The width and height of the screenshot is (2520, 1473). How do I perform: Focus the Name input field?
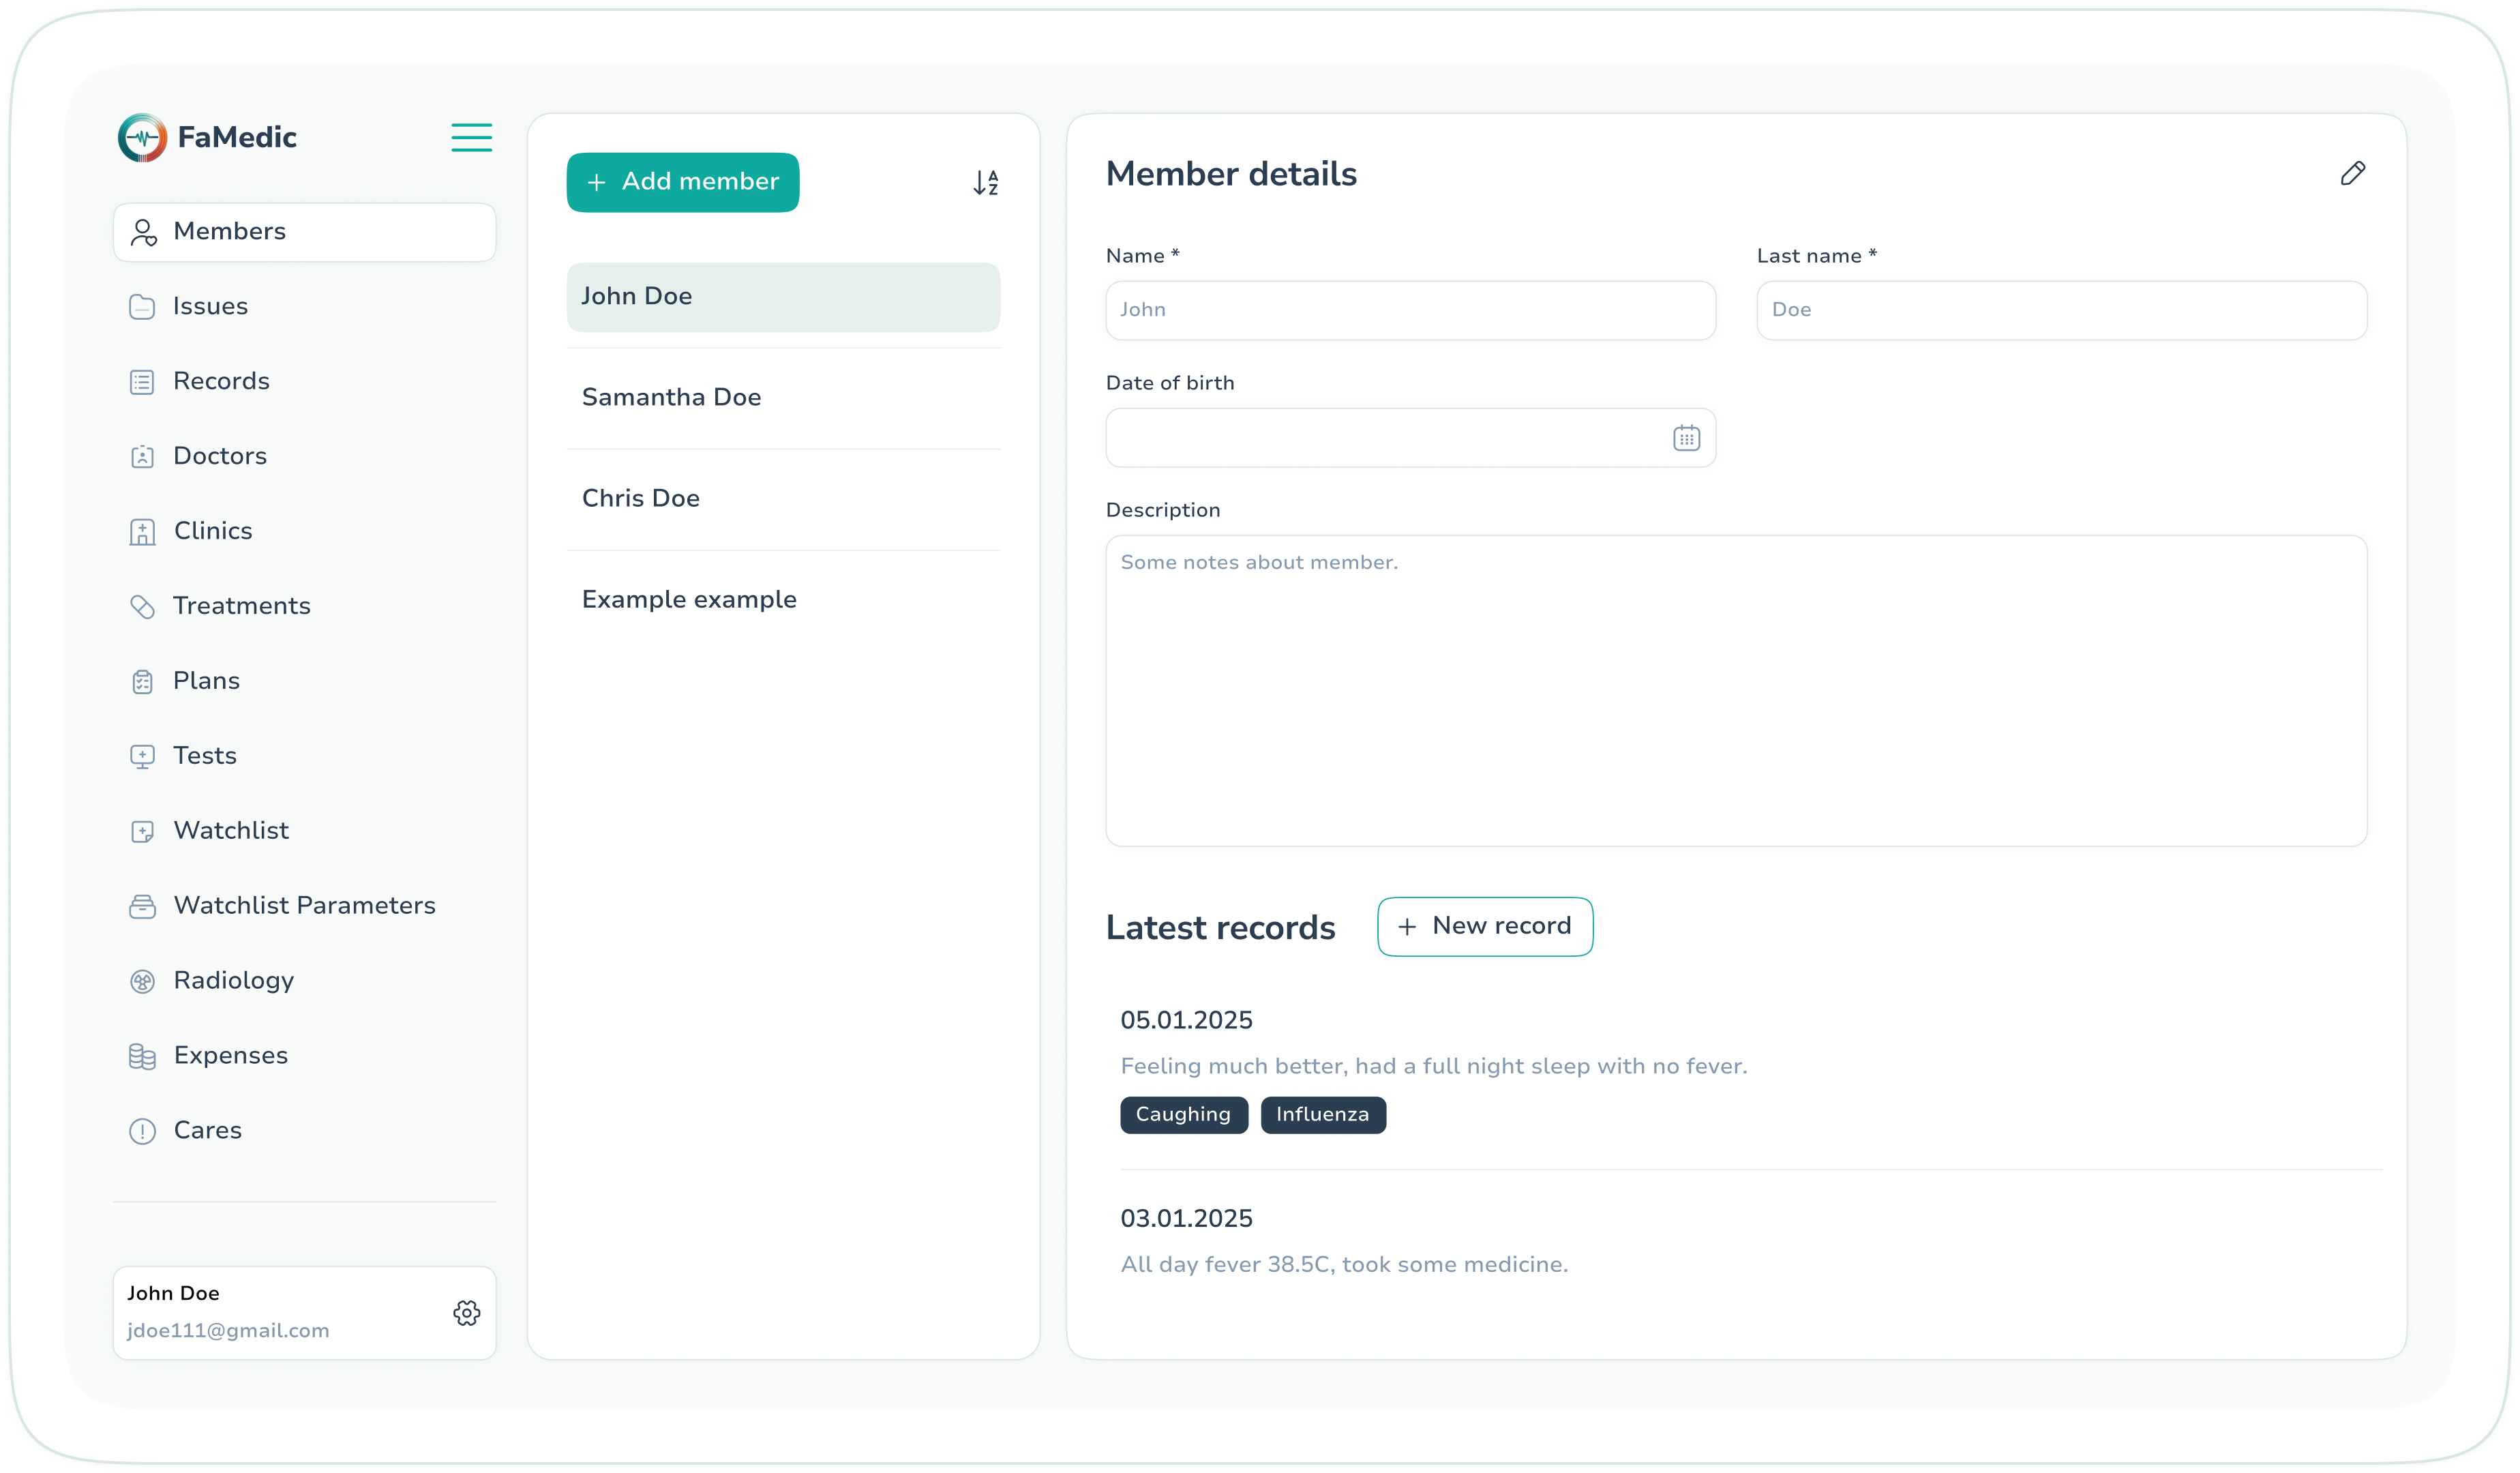[1411, 310]
